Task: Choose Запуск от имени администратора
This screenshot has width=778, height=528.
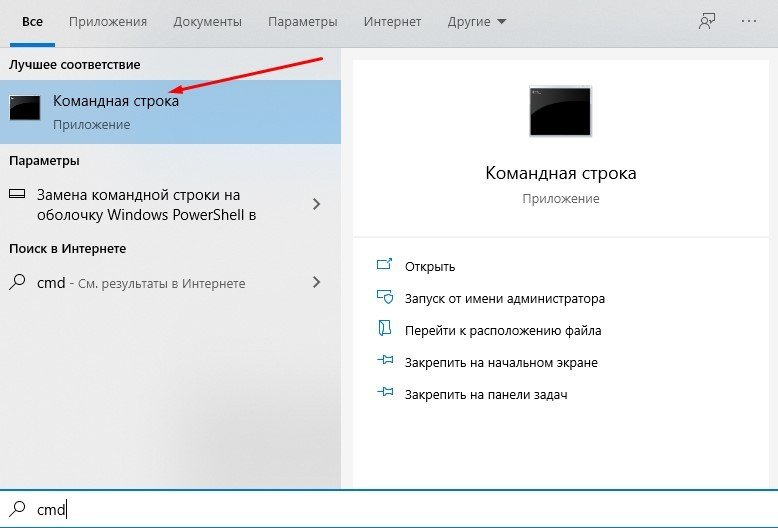Action: tap(505, 299)
